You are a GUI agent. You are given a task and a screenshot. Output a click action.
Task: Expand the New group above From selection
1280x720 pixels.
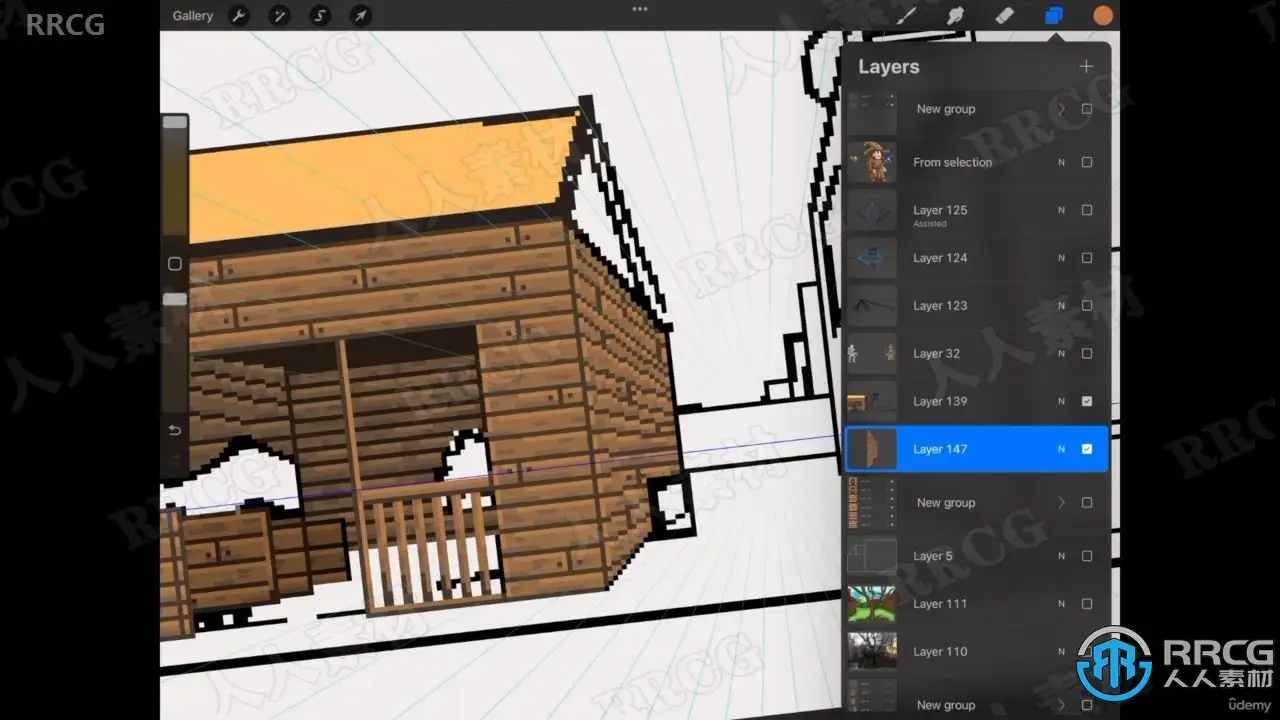1061,109
